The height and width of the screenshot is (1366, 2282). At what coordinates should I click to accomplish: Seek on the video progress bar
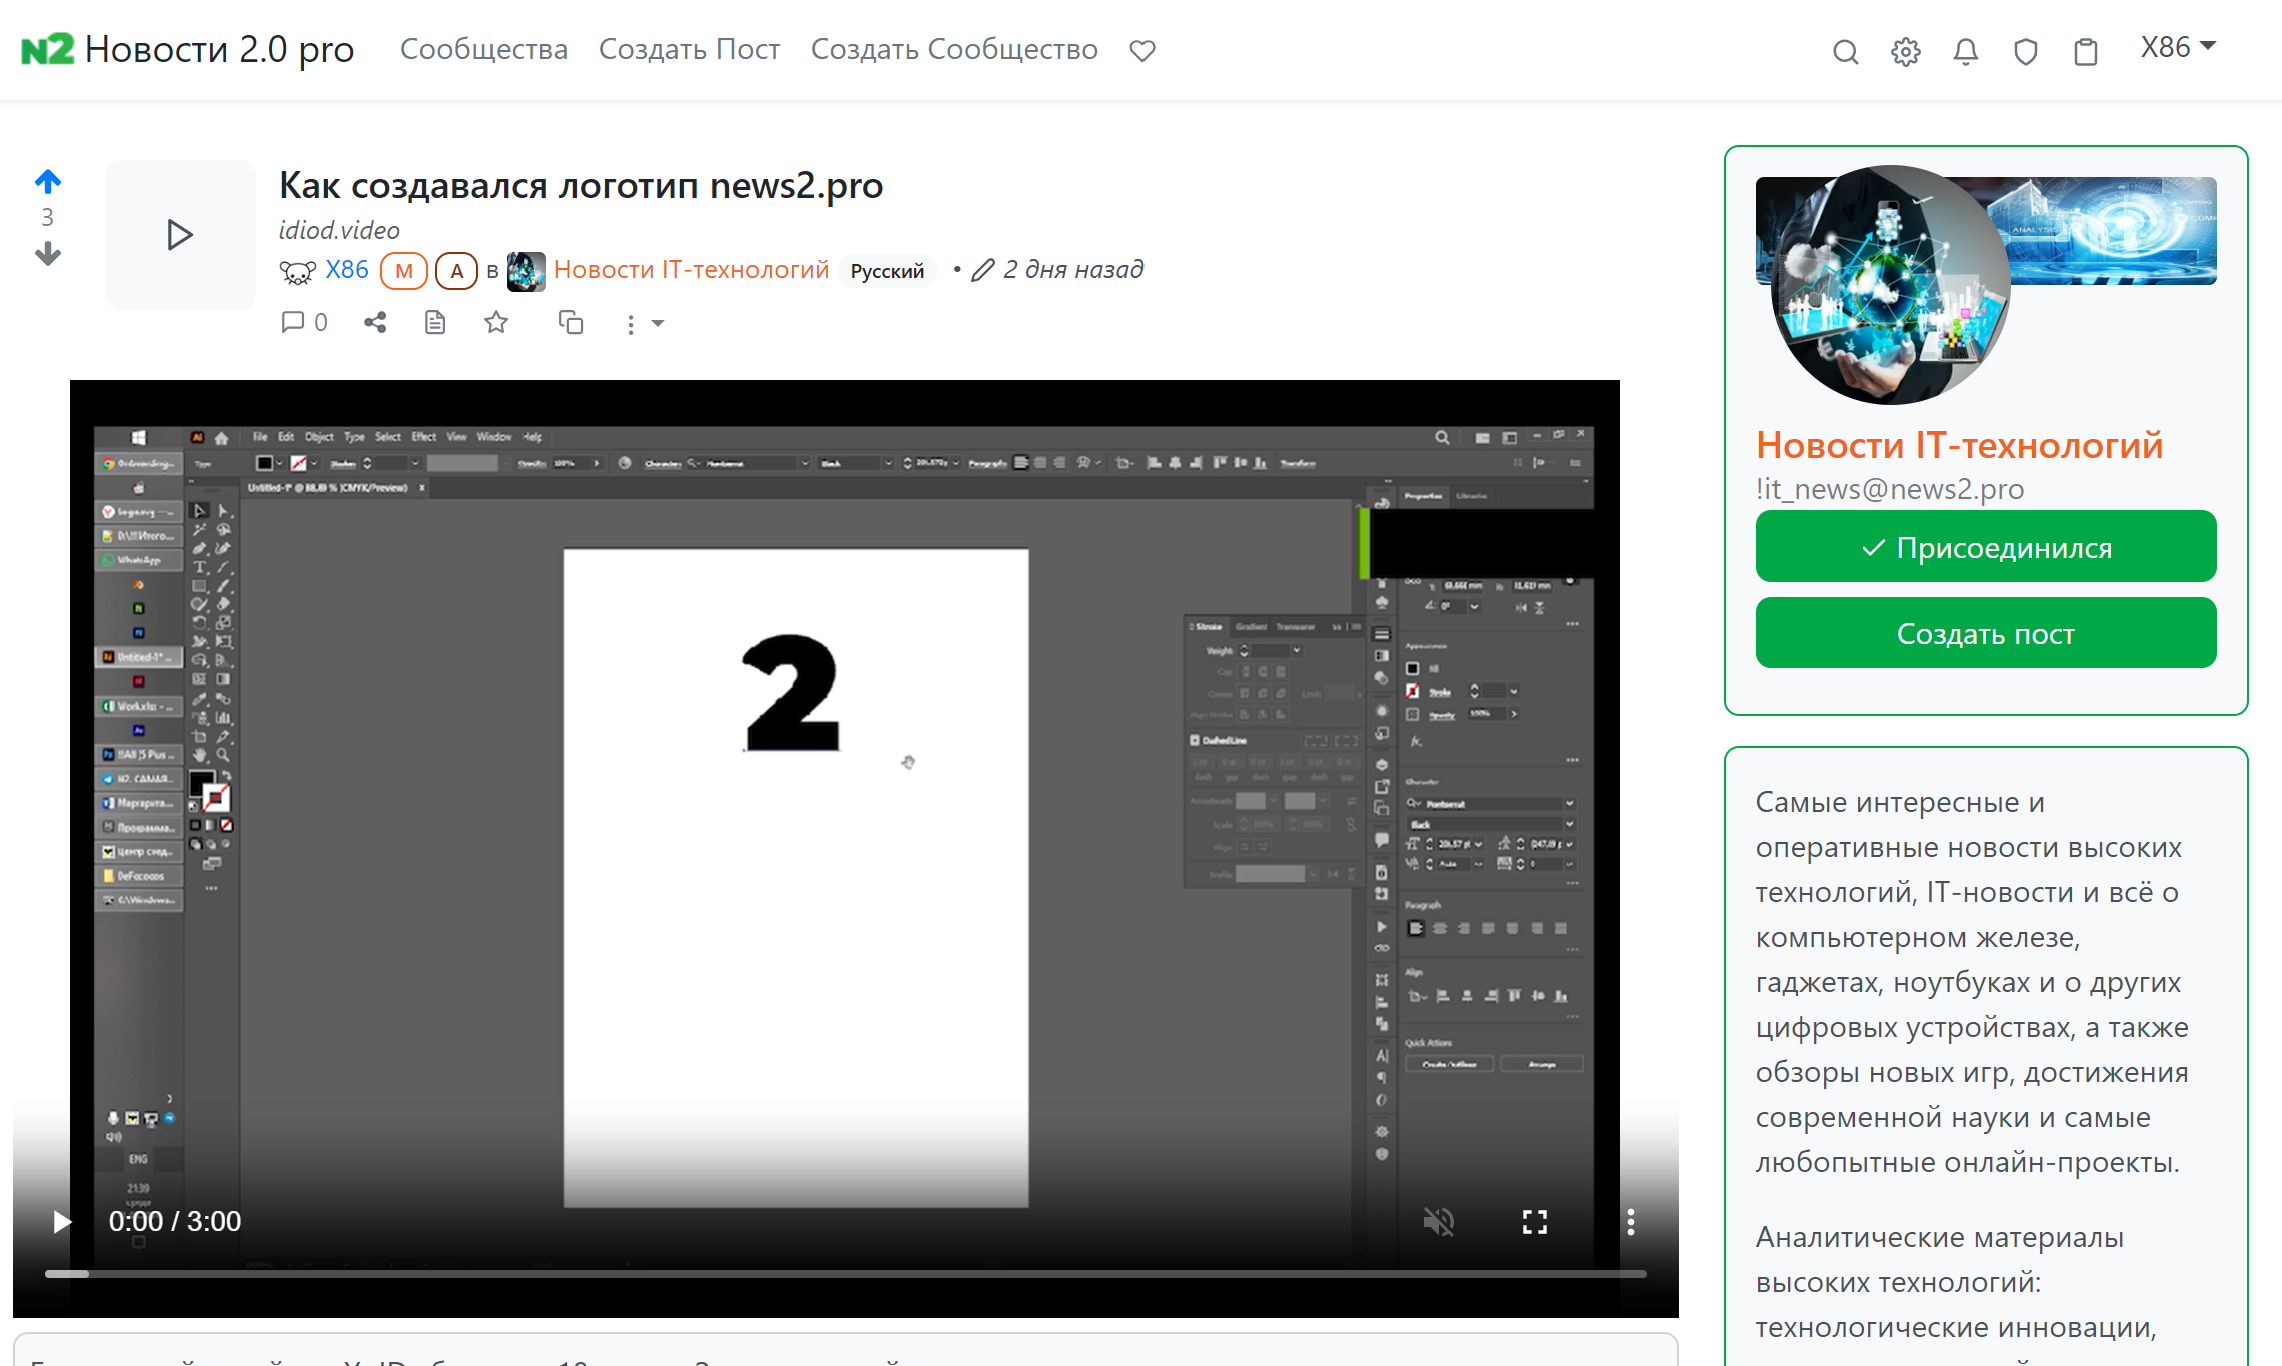(x=845, y=1274)
